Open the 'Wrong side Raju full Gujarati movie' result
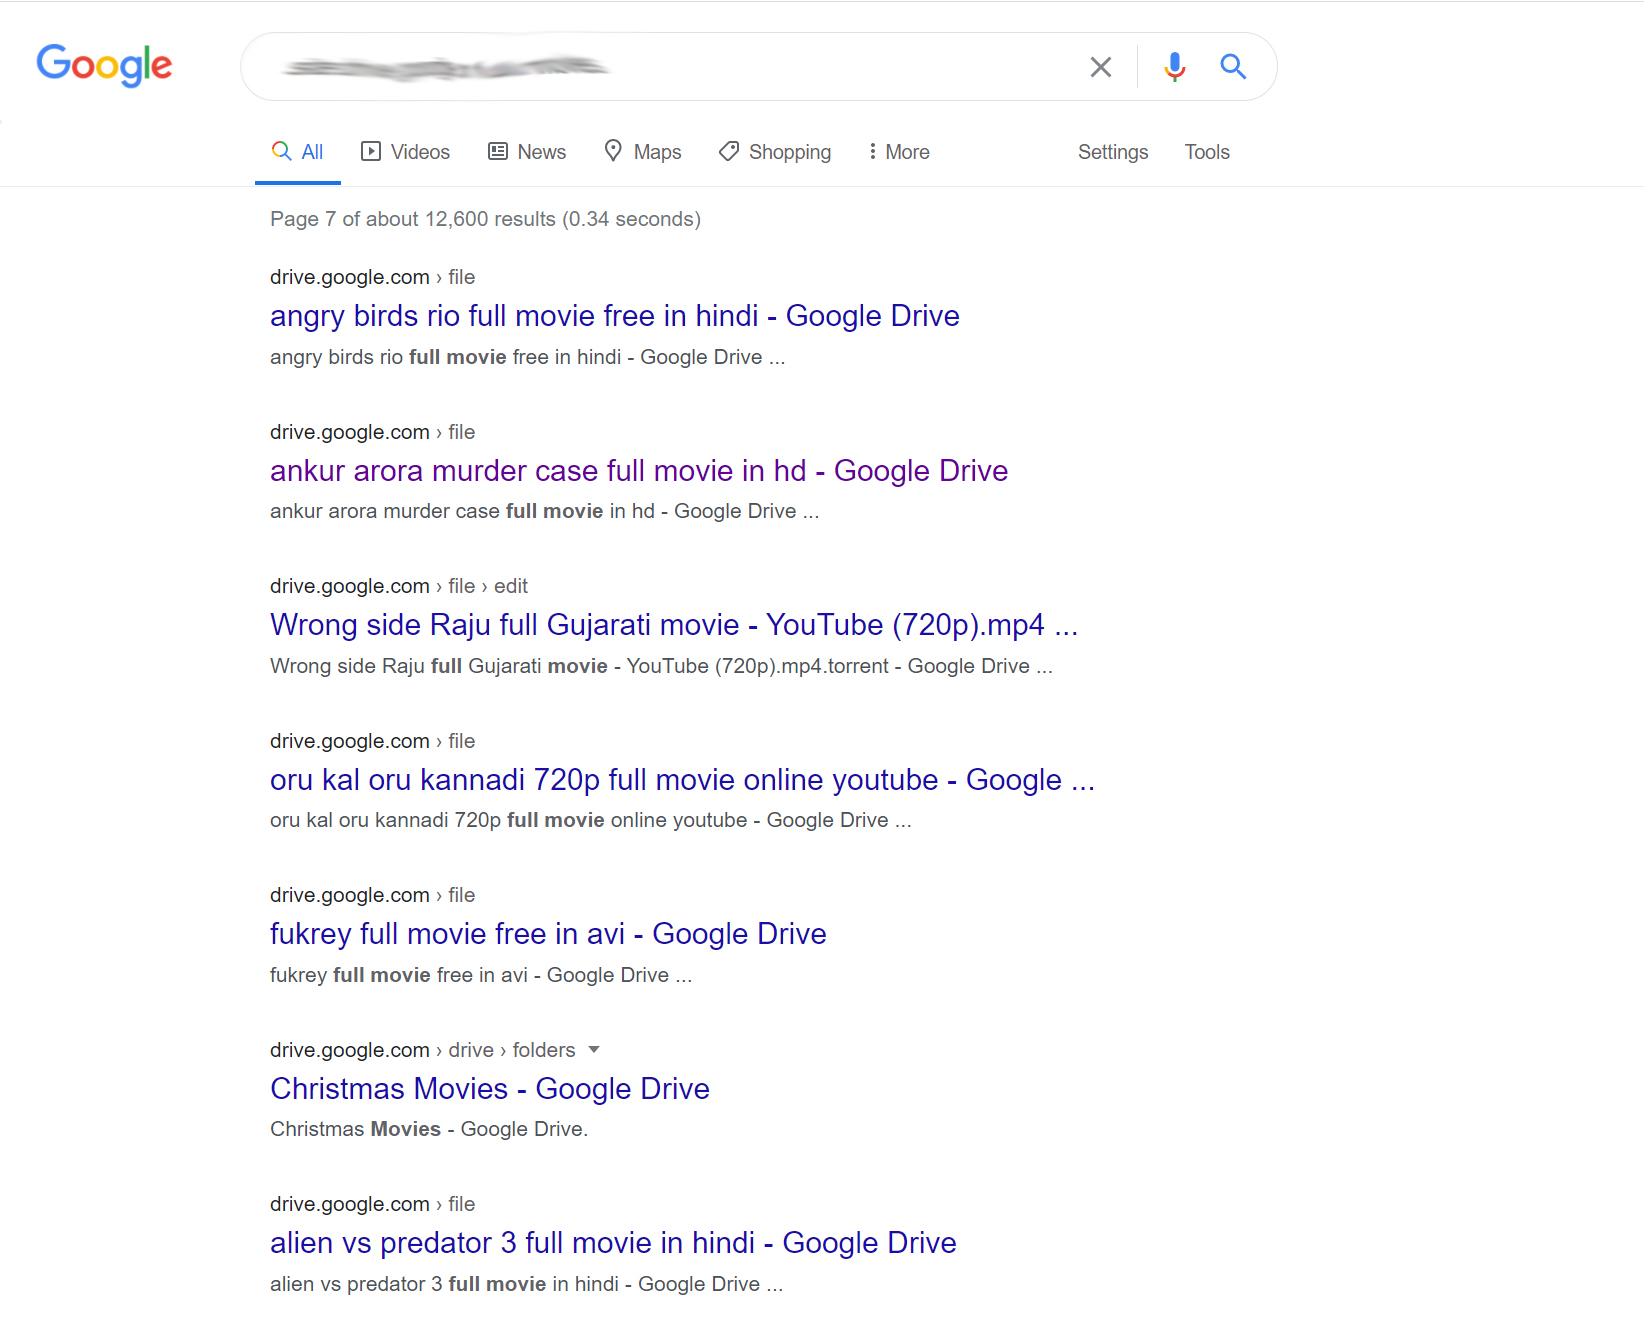Screen dimensions: 1644x1336 [x=674, y=625]
